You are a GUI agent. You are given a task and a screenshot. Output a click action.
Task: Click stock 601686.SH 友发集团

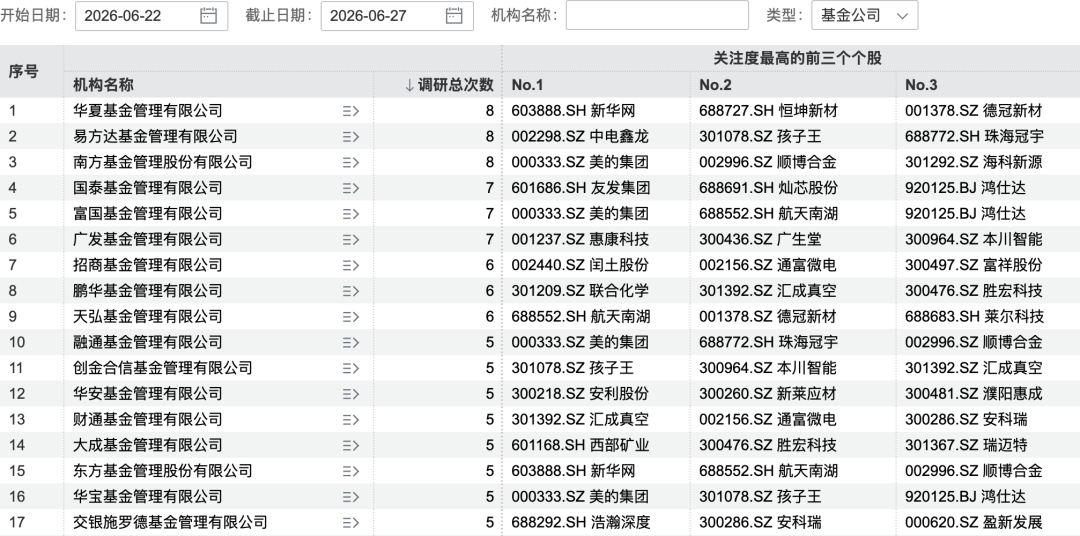[581, 188]
